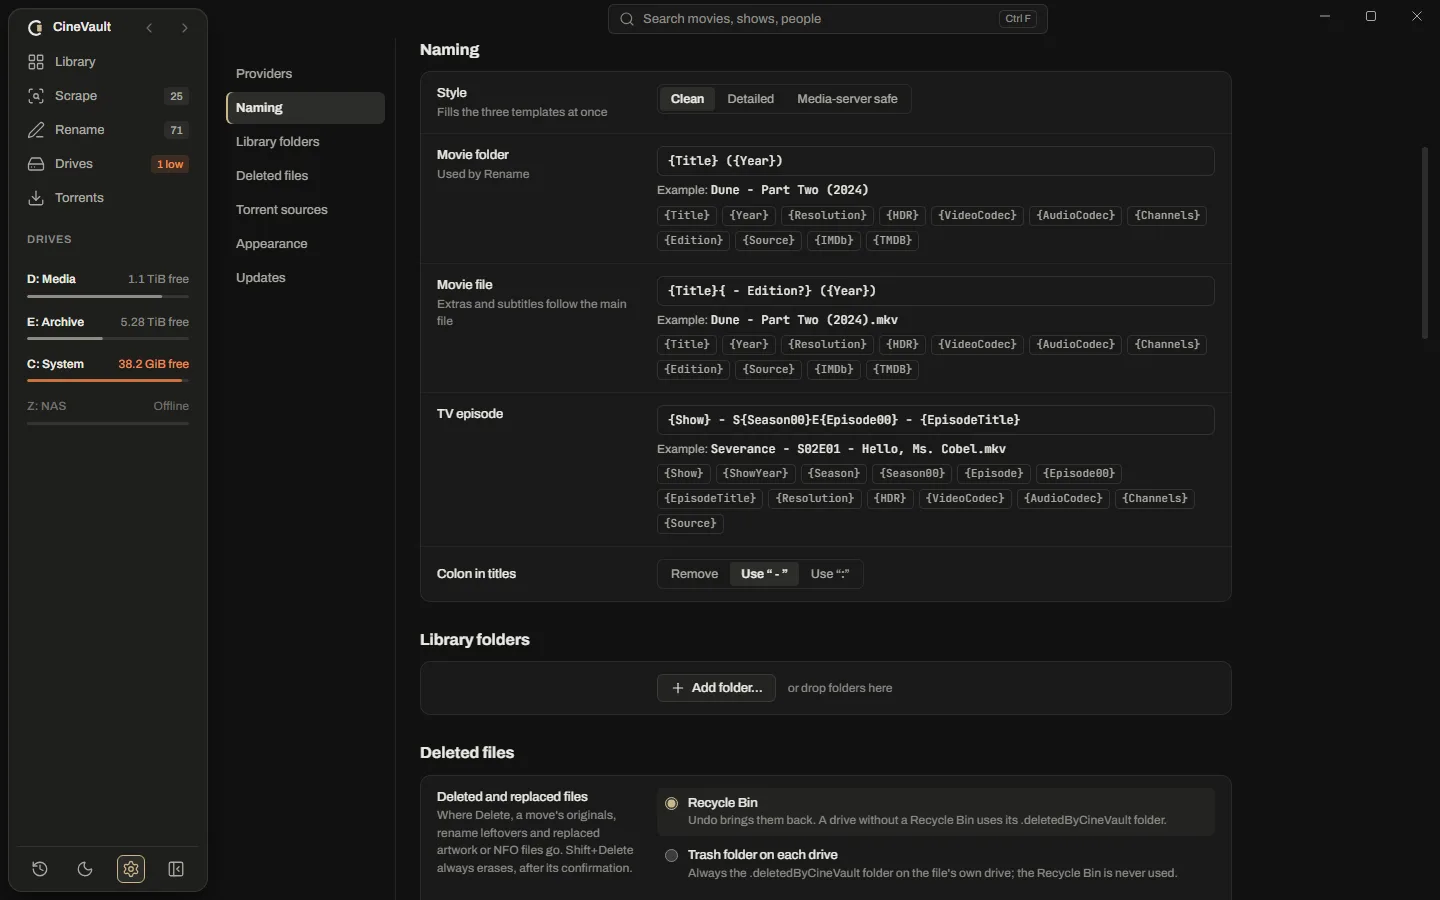Open the Rename pencil icon
This screenshot has height=900, width=1440.
click(x=36, y=130)
